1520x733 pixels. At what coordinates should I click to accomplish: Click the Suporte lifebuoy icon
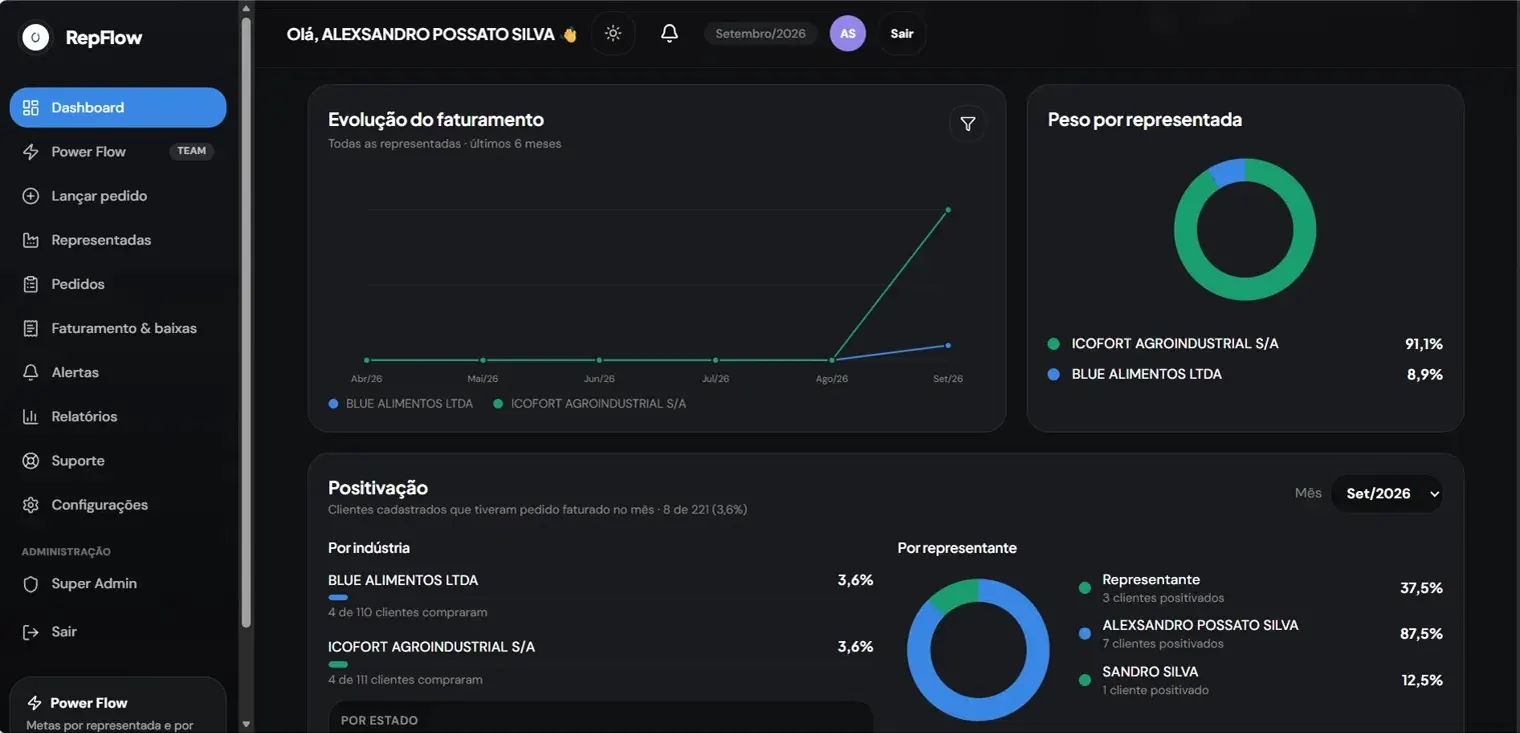(x=31, y=461)
